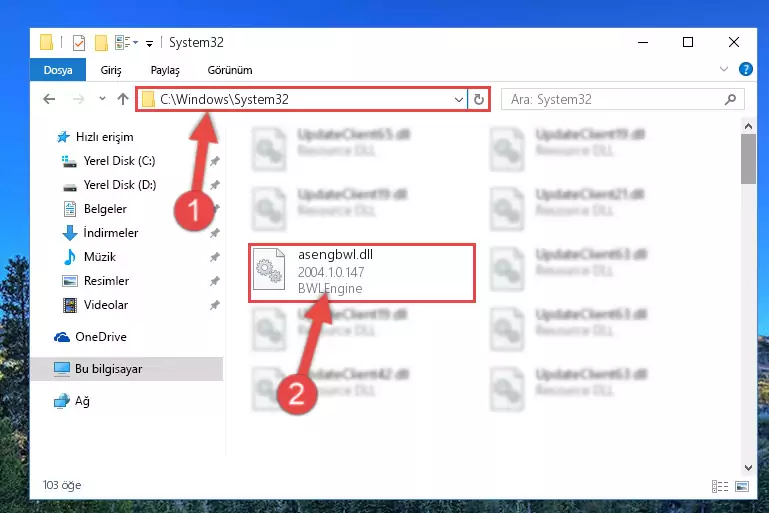Switch to details view icon in status bar
The height and width of the screenshot is (513, 769).
[719, 486]
